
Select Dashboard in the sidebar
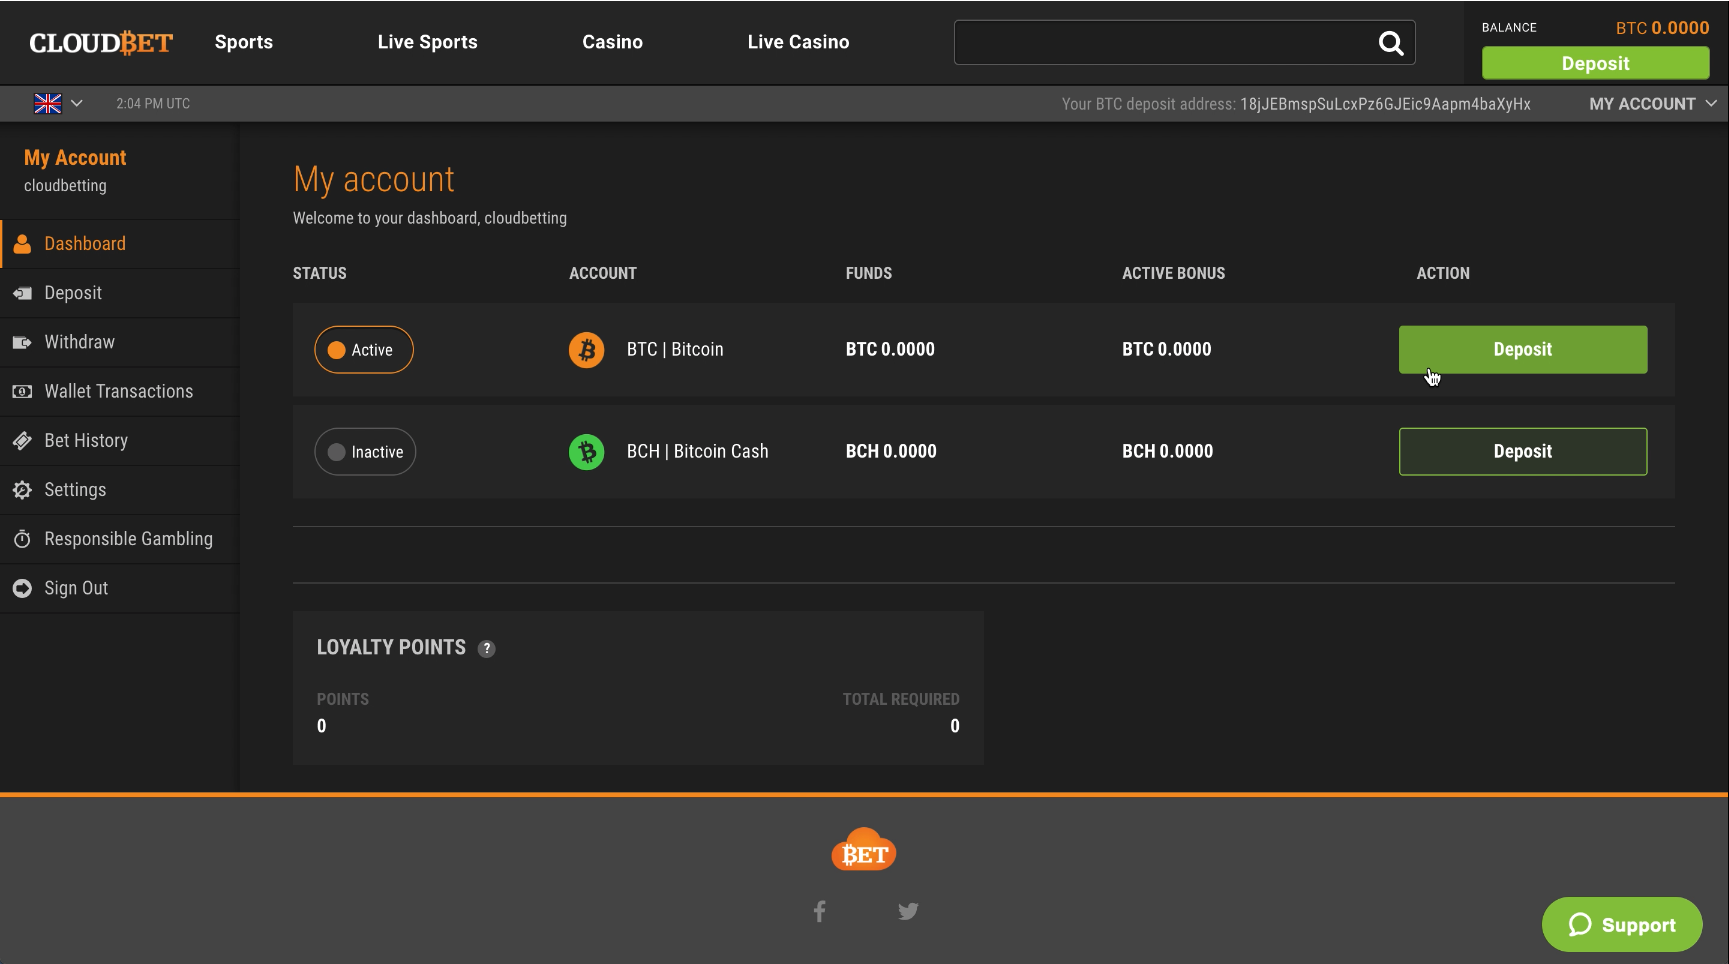click(x=120, y=244)
